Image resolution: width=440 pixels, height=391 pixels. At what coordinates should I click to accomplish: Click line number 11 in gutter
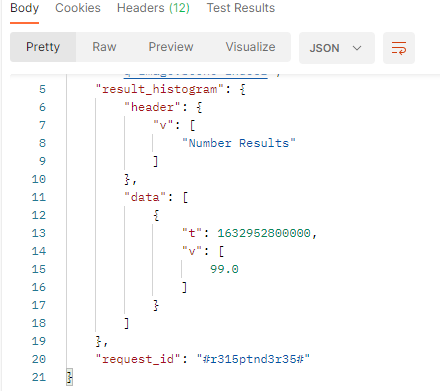tap(39, 197)
